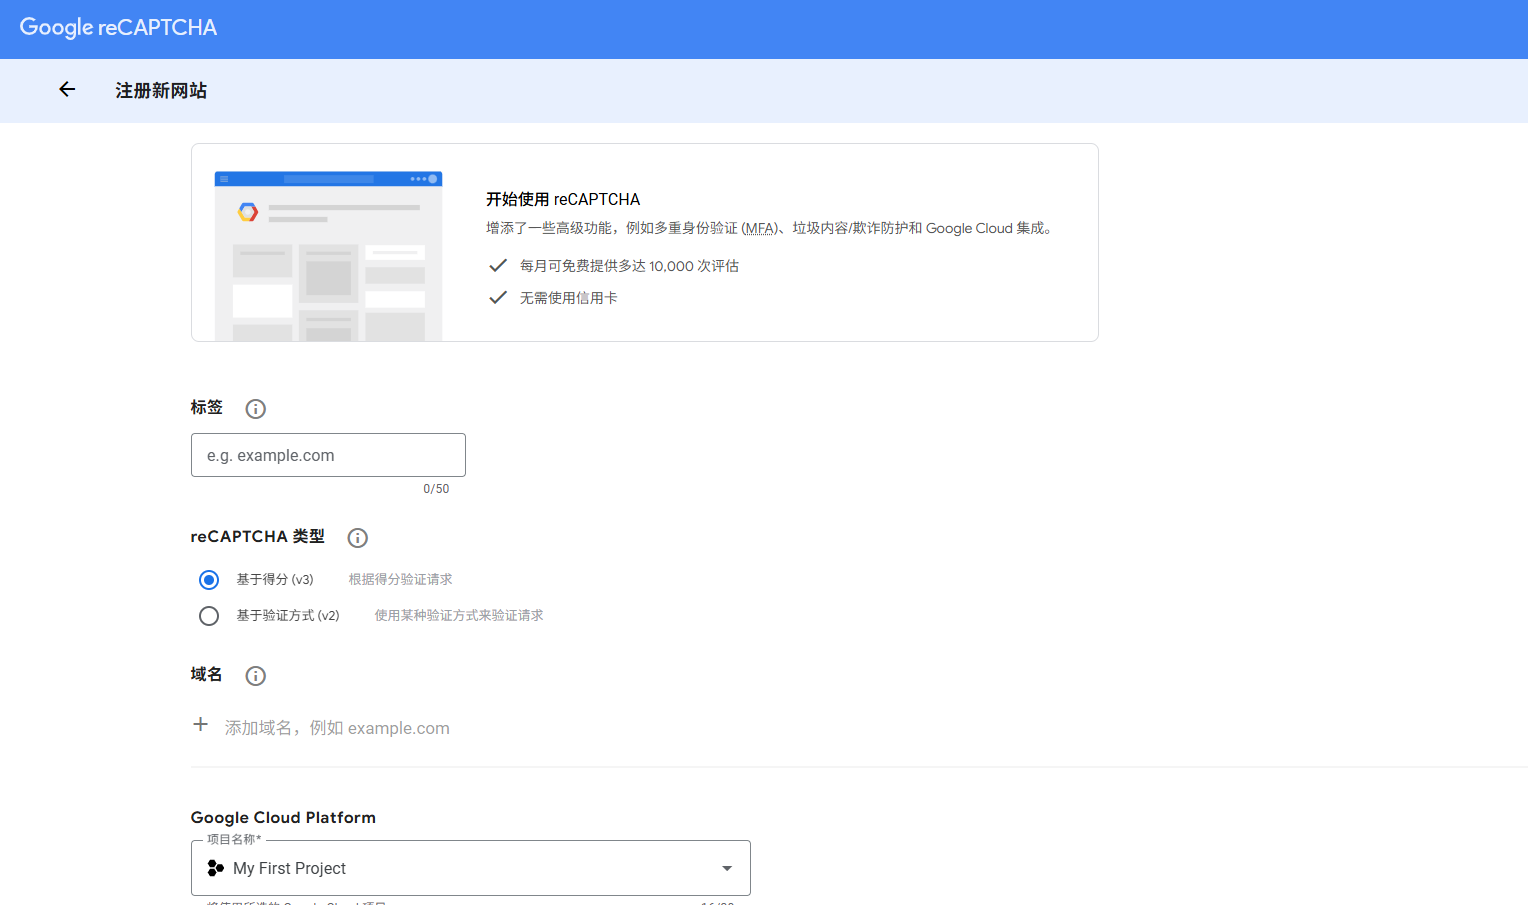The image size is (1528, 905).
Task: Click the 基于验证方式 (v2) label text
Action: 288,615
